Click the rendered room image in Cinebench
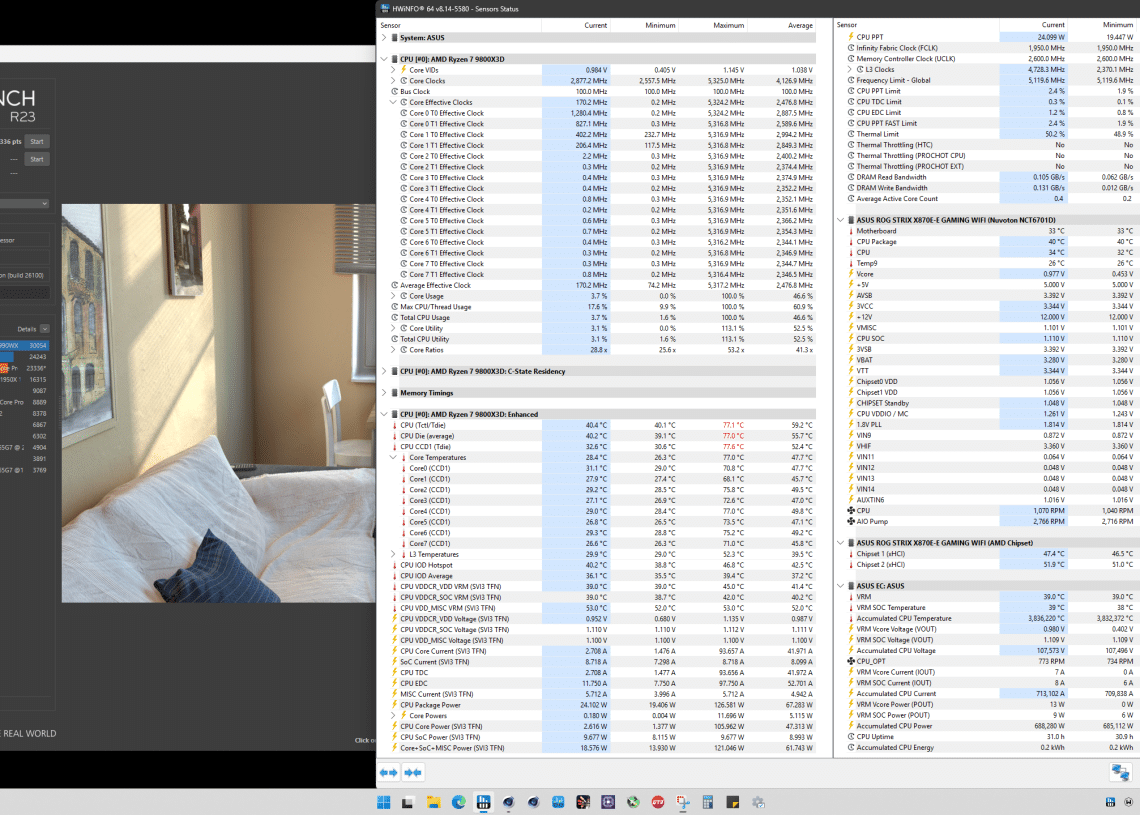Screen dimensions: 1140x815 click(x=218, y=403)
